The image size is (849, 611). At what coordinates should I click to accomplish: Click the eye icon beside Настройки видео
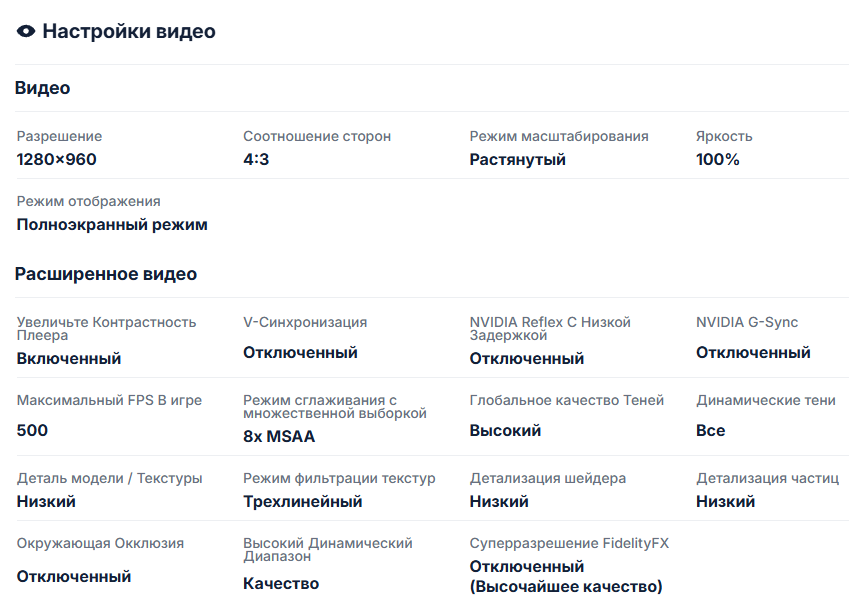27,32
